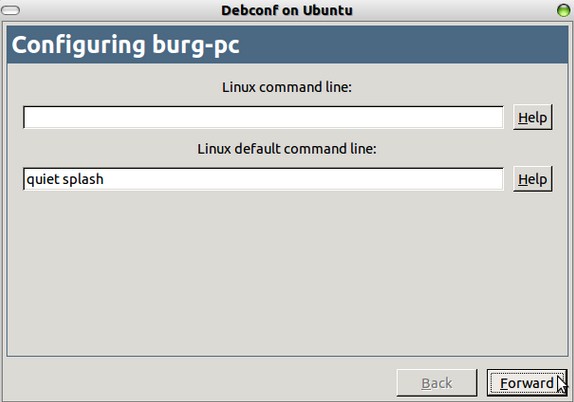Proceed with the Forward button
The height and width of the screenshot is (402, 574).
coord(527,383)
